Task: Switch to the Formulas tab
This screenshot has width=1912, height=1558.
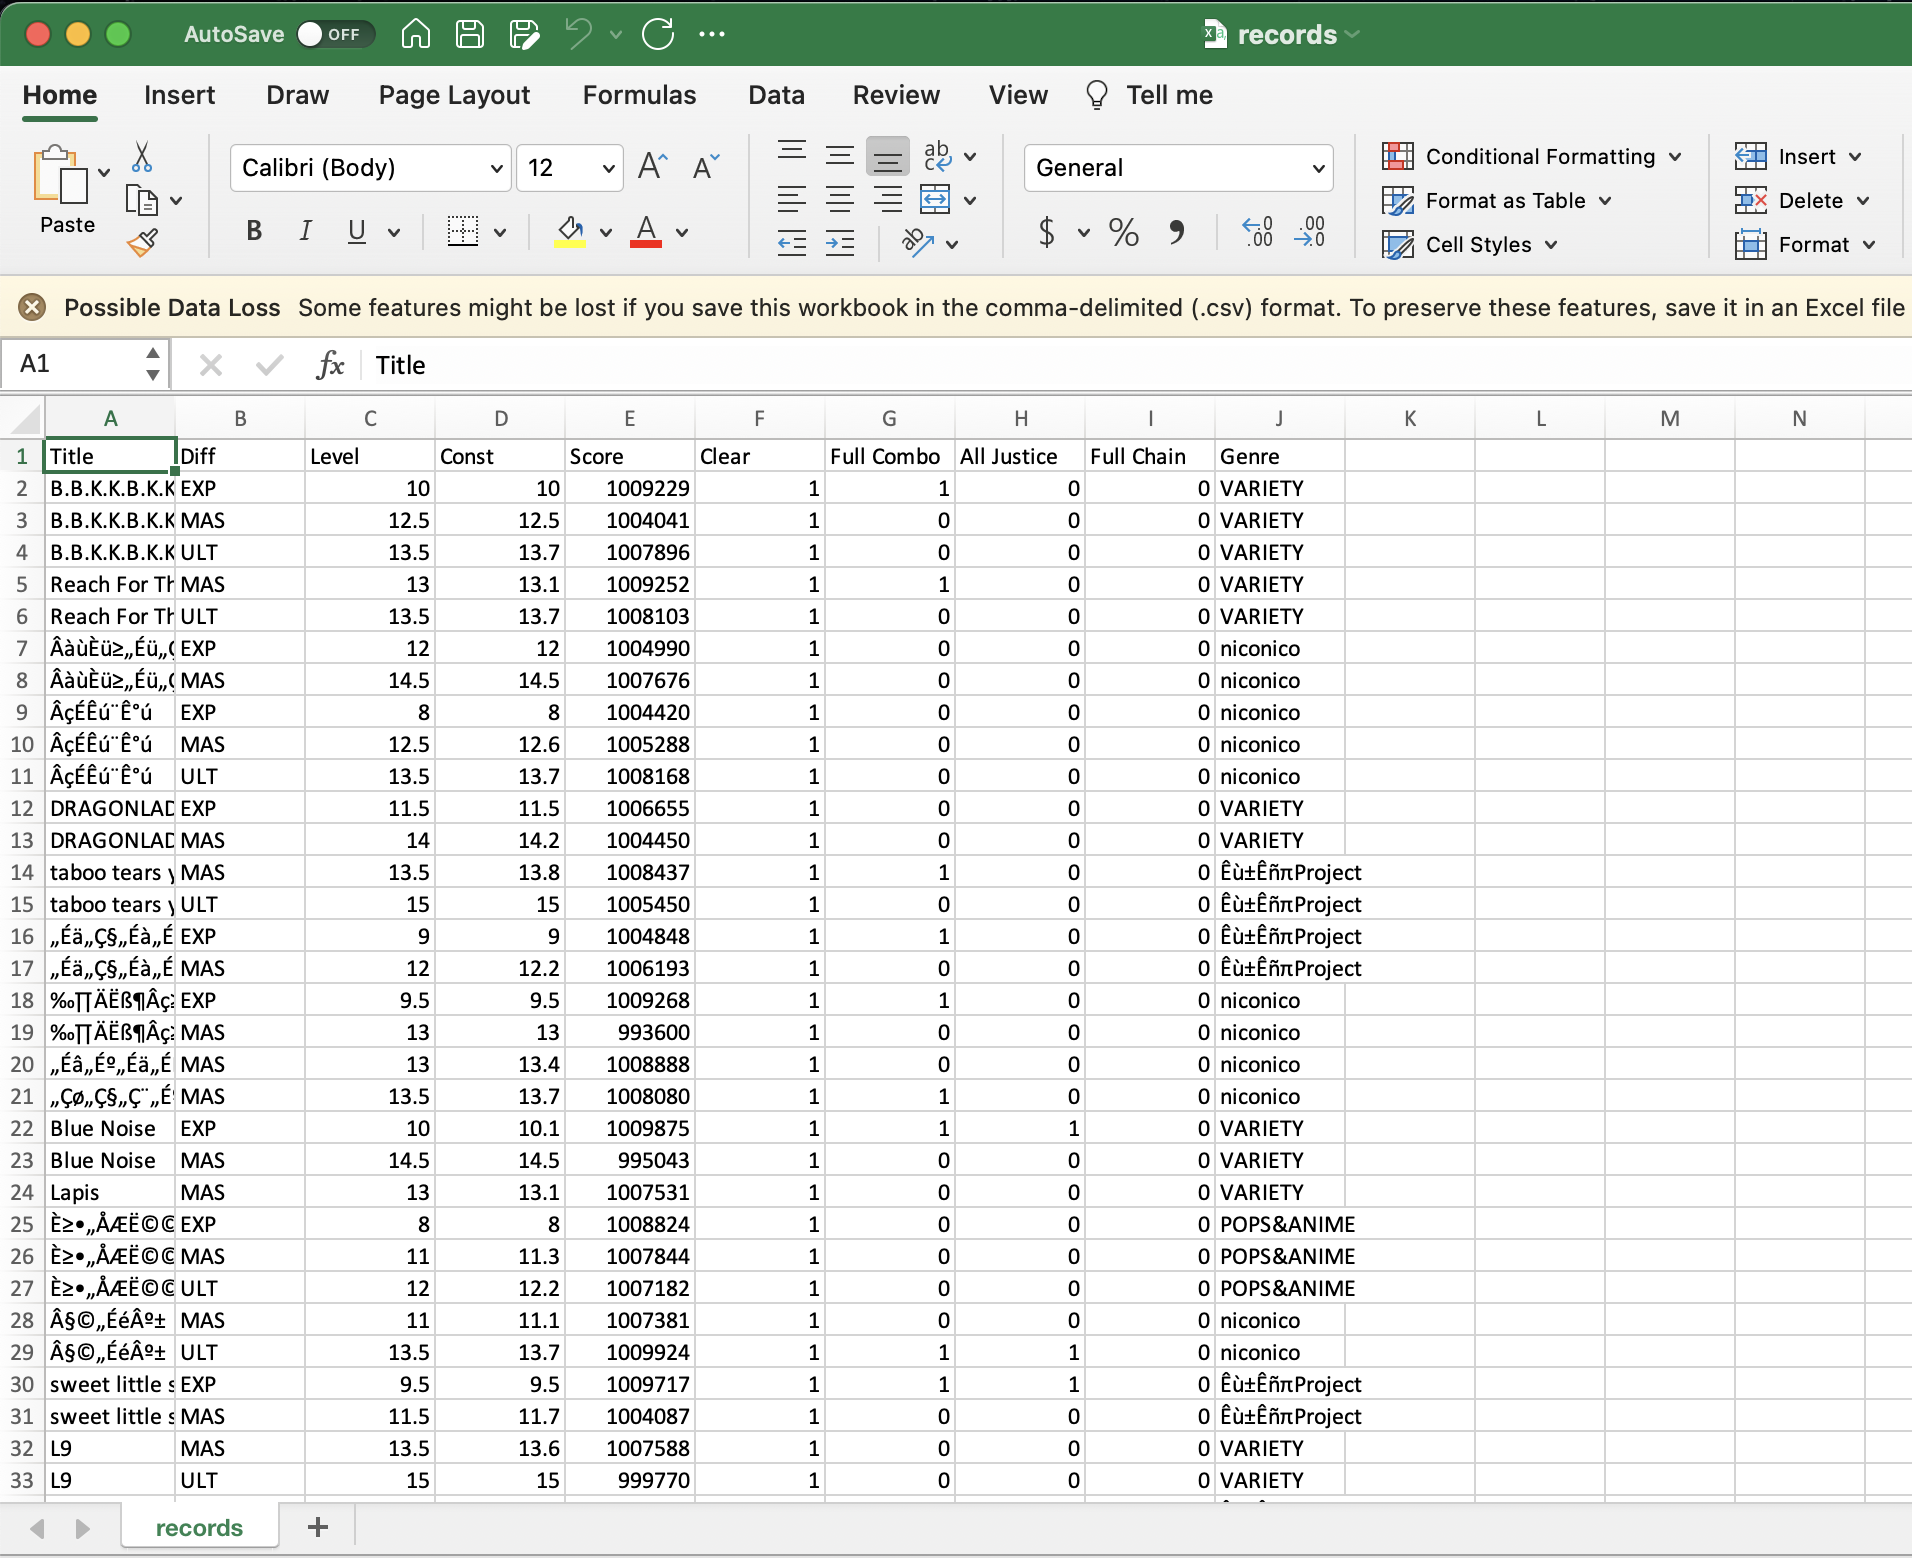Action: click(x=639, y=95)
